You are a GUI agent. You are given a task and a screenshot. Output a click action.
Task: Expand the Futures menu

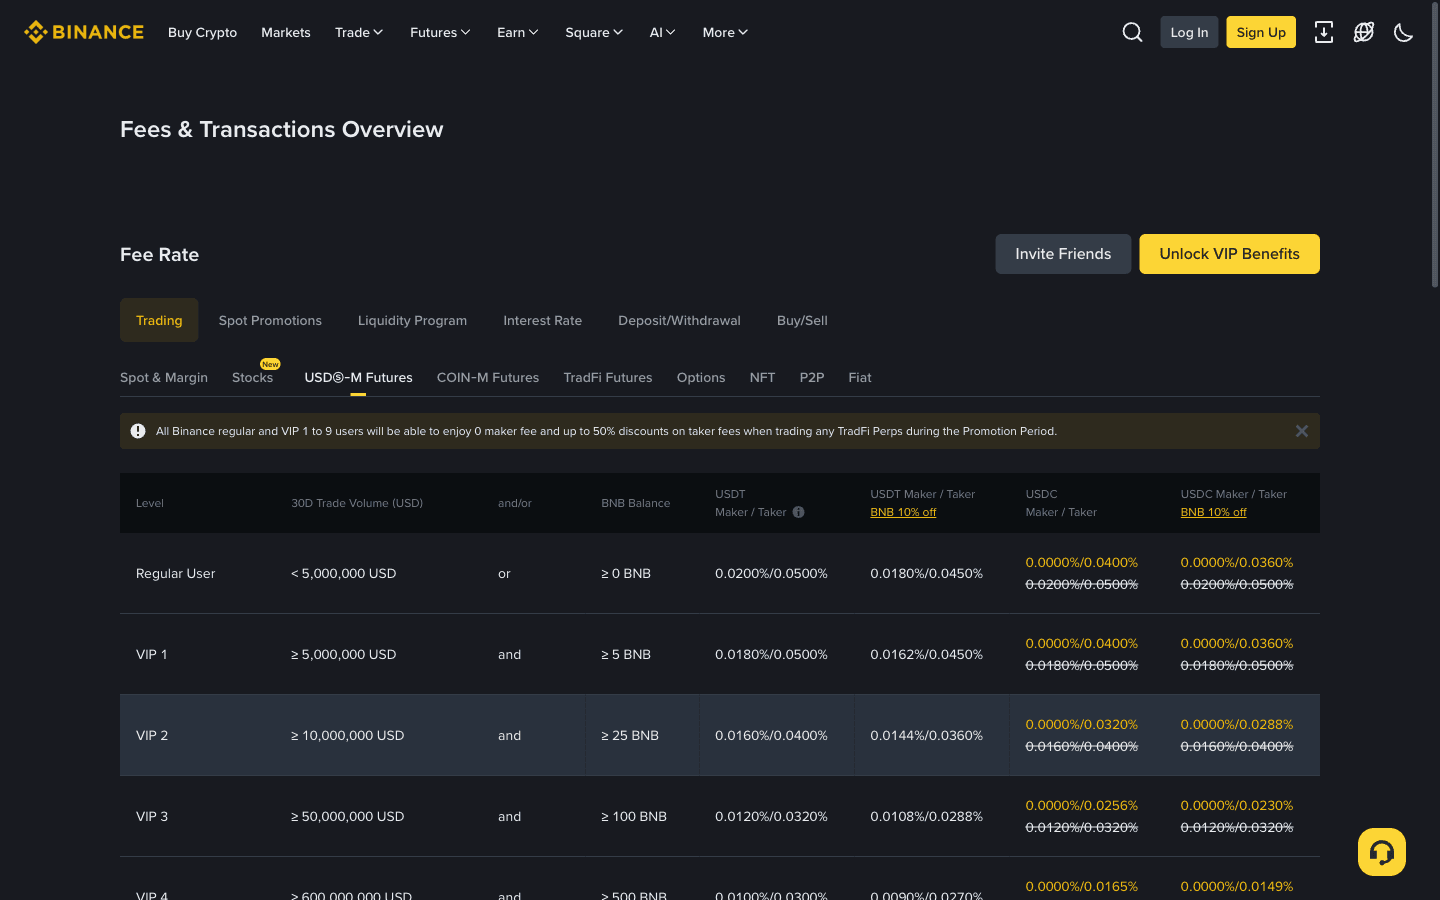tap(440, 32)
